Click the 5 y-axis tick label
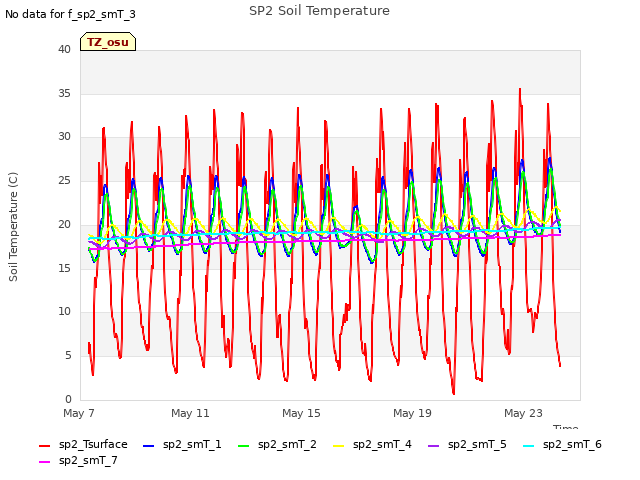The image size is (640, 480). click(68, 356)
